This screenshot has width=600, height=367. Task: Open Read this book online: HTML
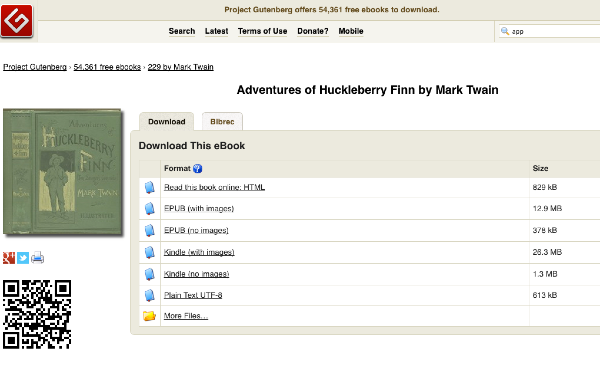214,187
